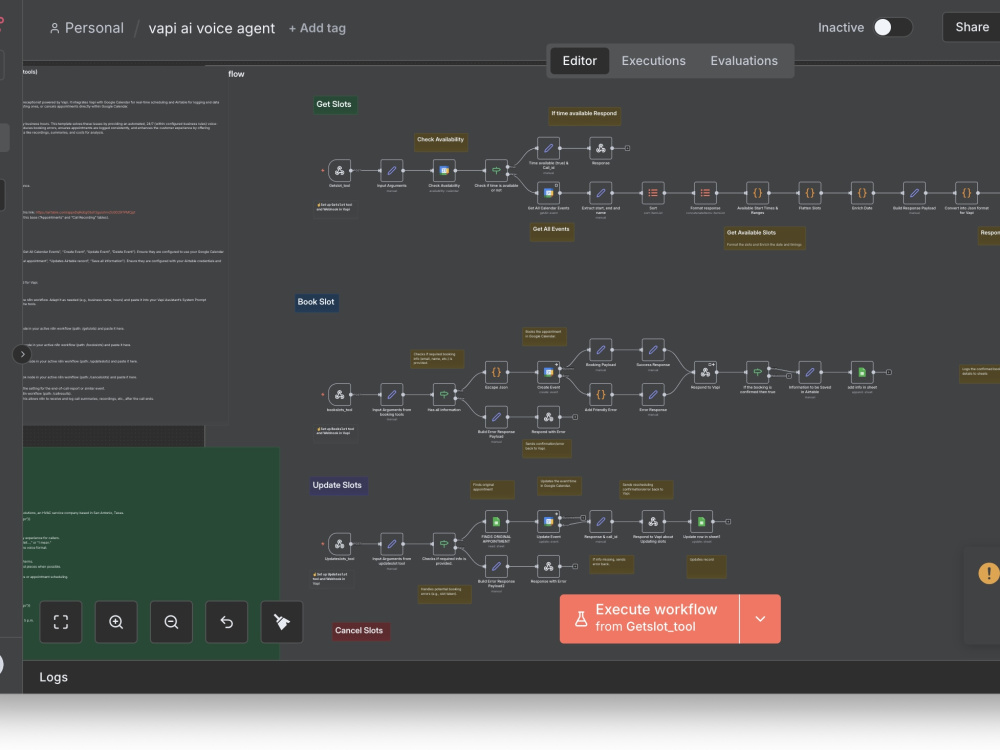Run Execute workflow from Getslot_tool
Screen dimensions: 1000x750
click(649, 619)
